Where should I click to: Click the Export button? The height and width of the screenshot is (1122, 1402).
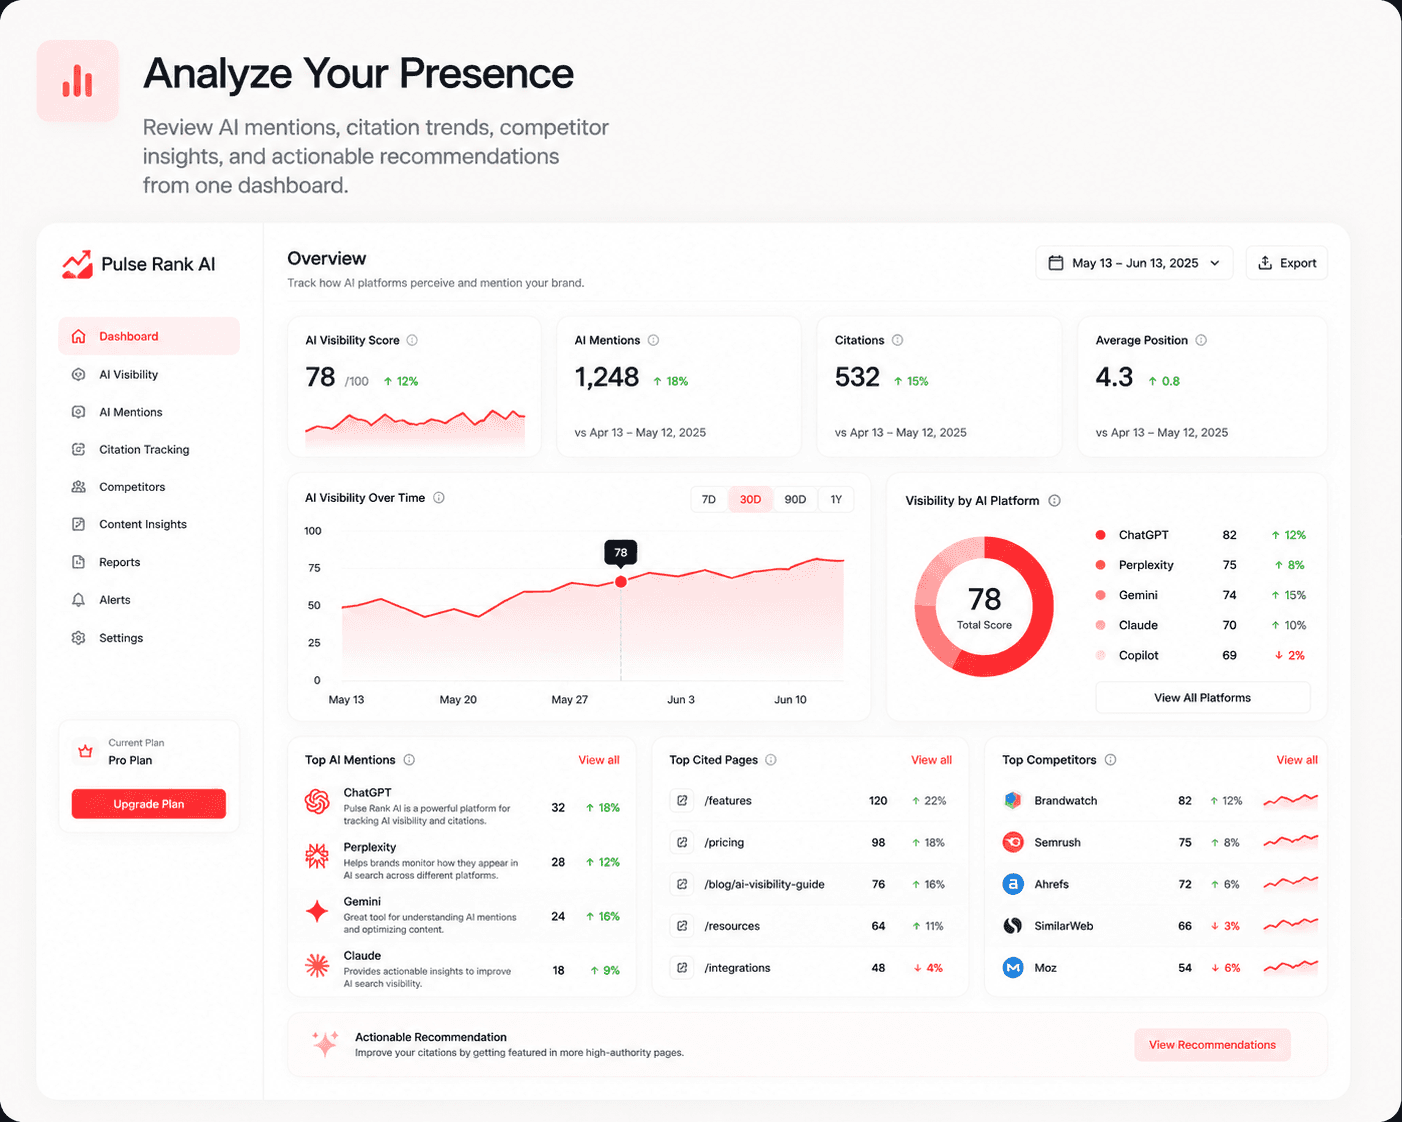(1287, 263)
